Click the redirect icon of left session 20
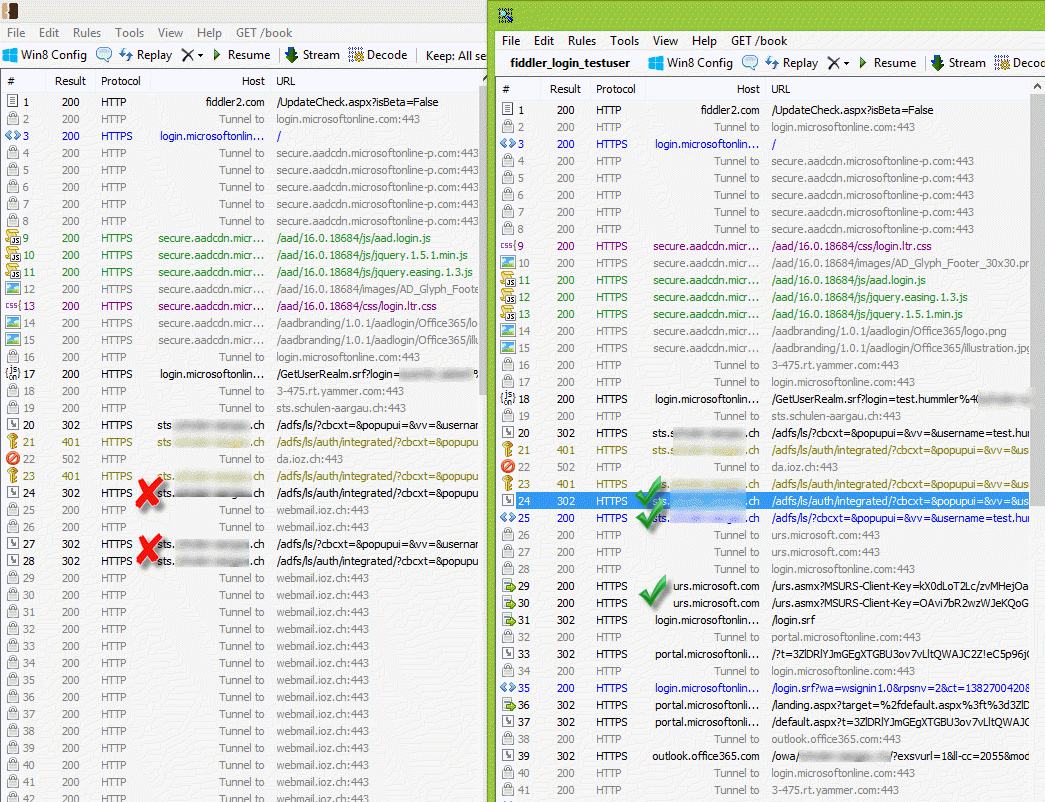Image resolution: width=1045 pixels, height=802 pixels. (x=13, y=425)
